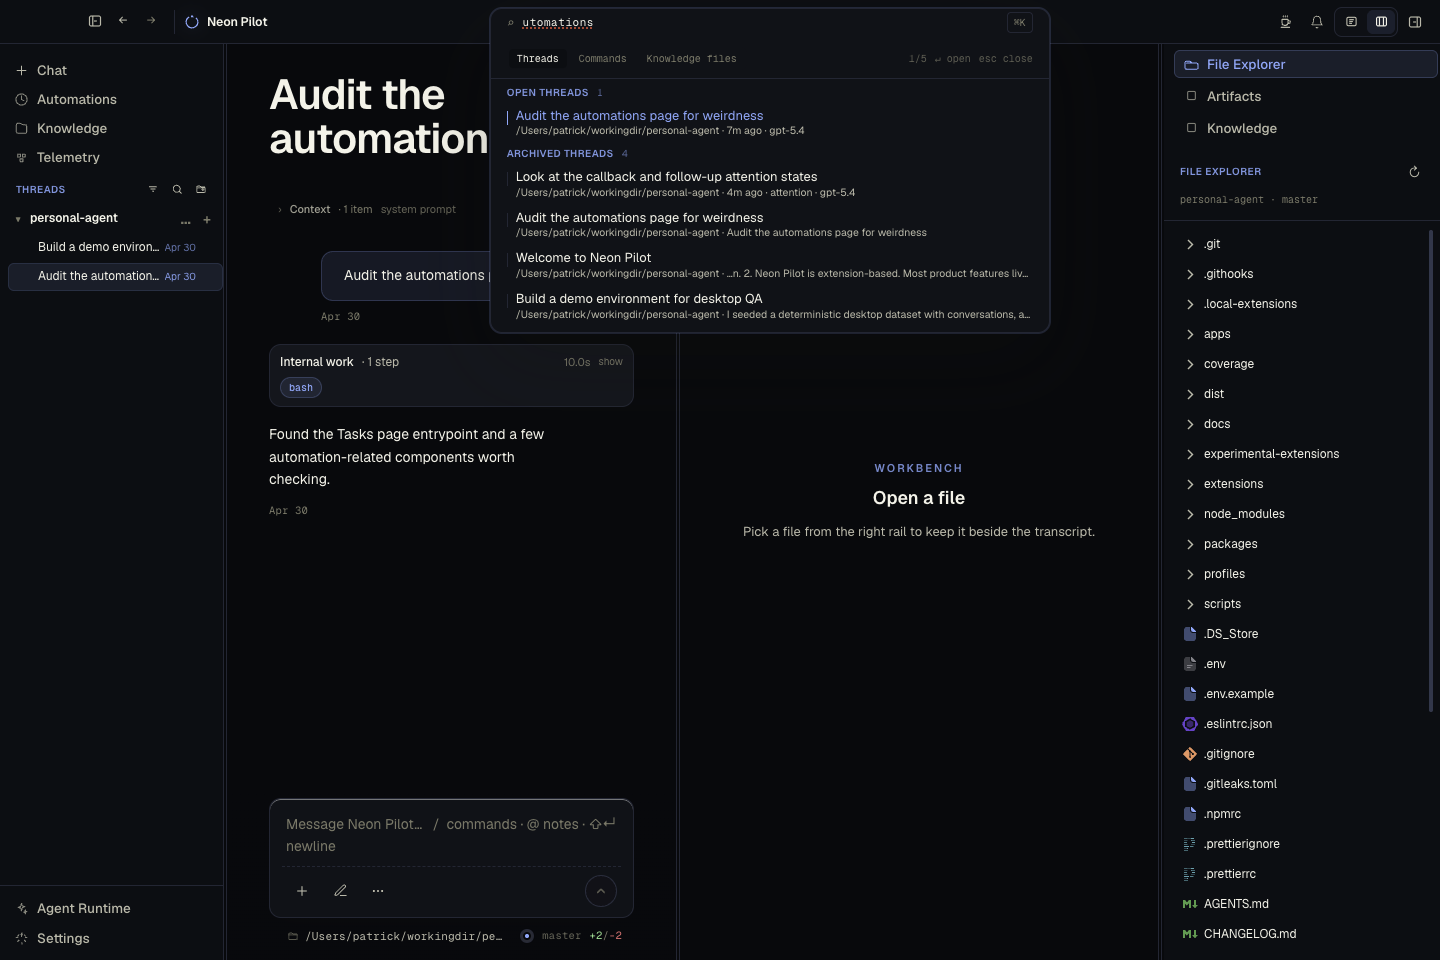Image resolution: width=1440 pixels, height=960 pixels.
Task: Open composer more options ellipsis
Action: (378, 891)
